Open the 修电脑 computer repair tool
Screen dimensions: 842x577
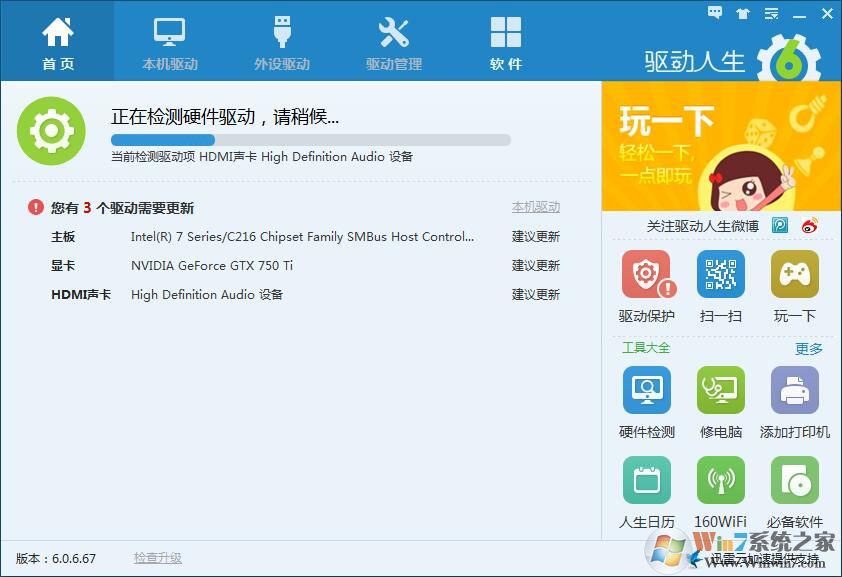720,391
